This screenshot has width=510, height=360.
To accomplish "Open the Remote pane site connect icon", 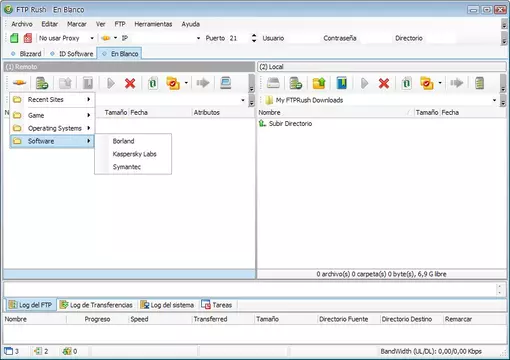I will click(x=19, y=83).
